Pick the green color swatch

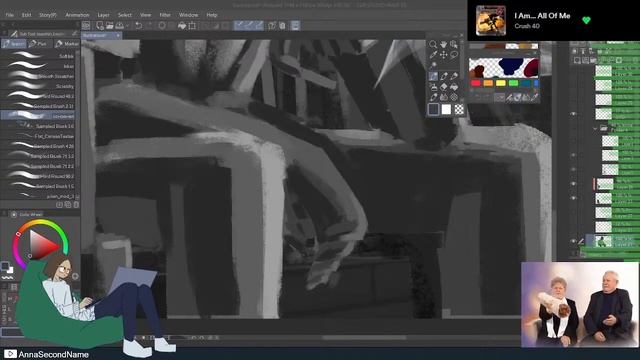point(513,83)
